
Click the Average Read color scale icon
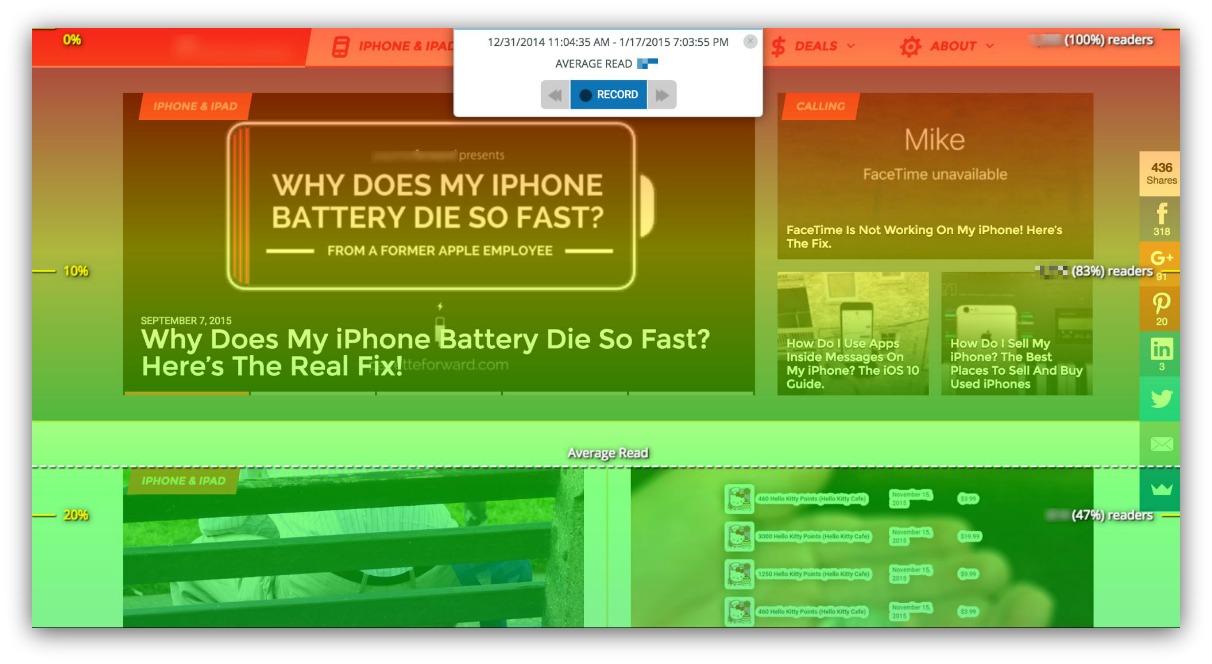648,64
